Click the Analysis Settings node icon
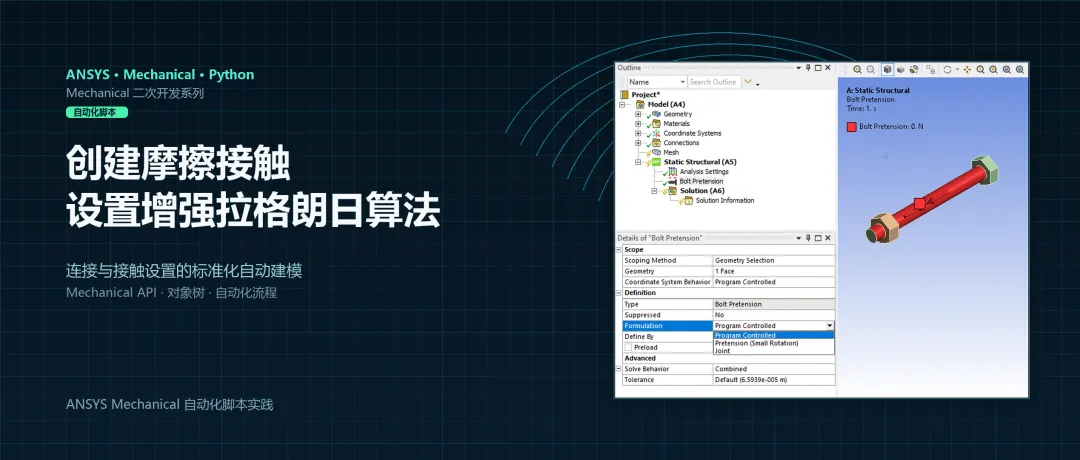This screenshot has height=460, width=1080. coord(673,171)
